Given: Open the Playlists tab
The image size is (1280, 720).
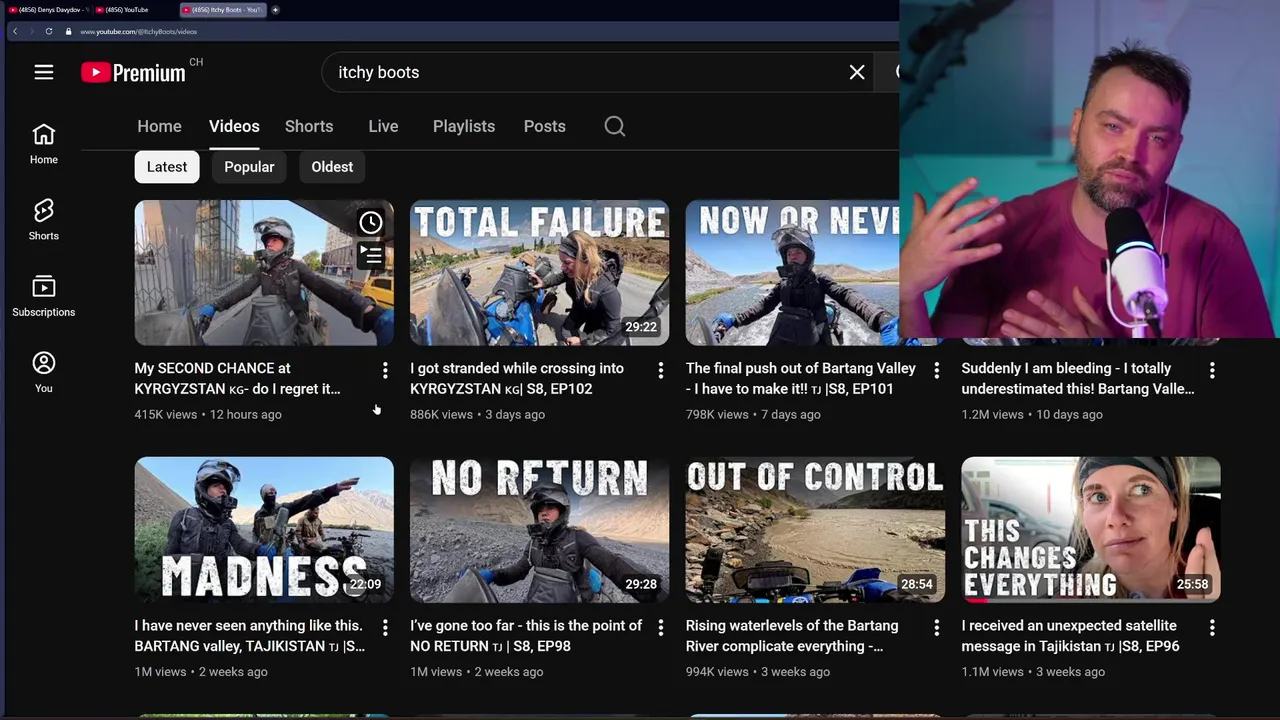Looking at the screenshot, I should tap(464, 126).
